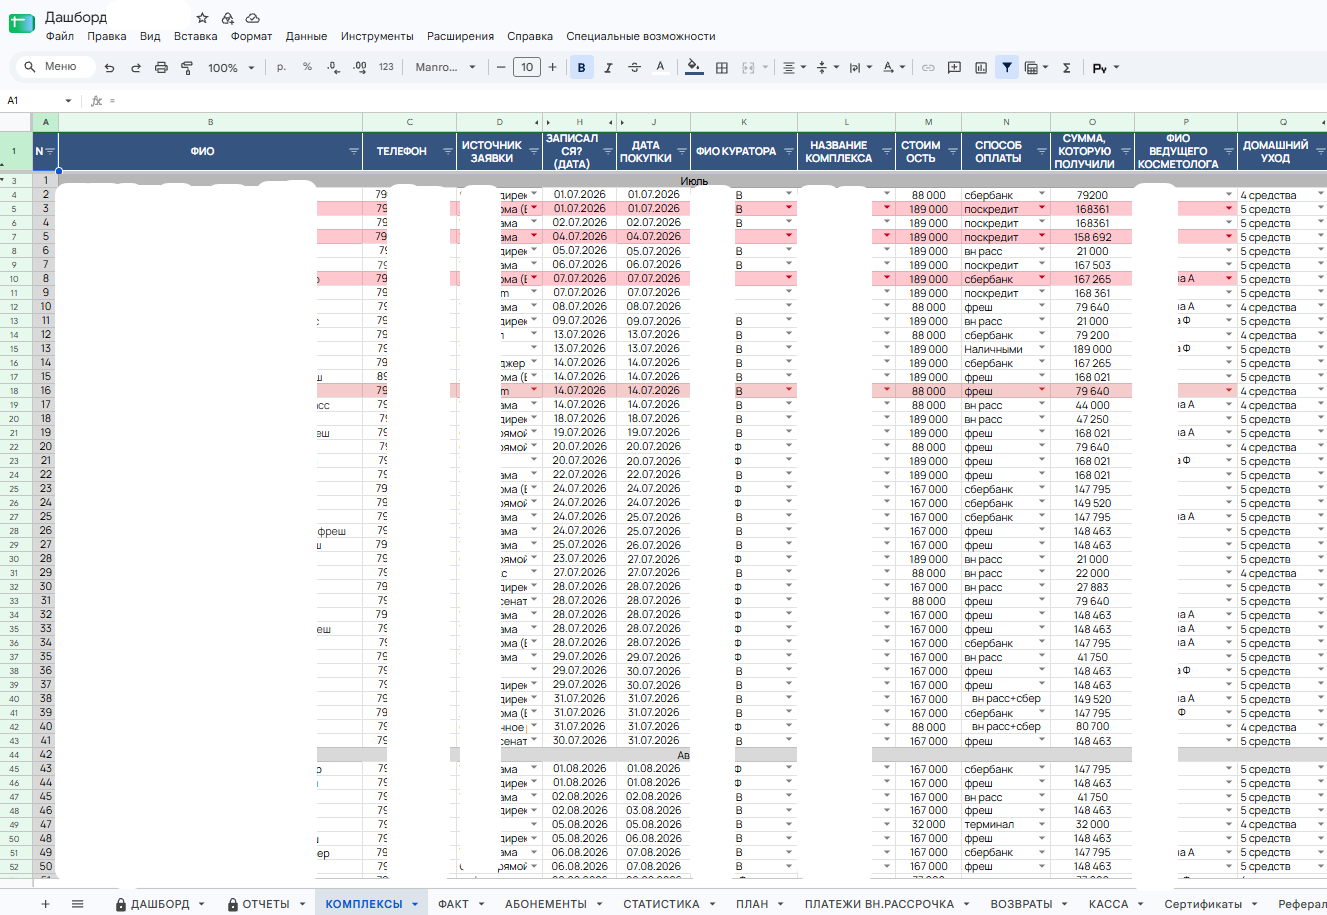Decrease font size with the minus button
This screenshot has height=915, width=1327.
pos(501,67)
